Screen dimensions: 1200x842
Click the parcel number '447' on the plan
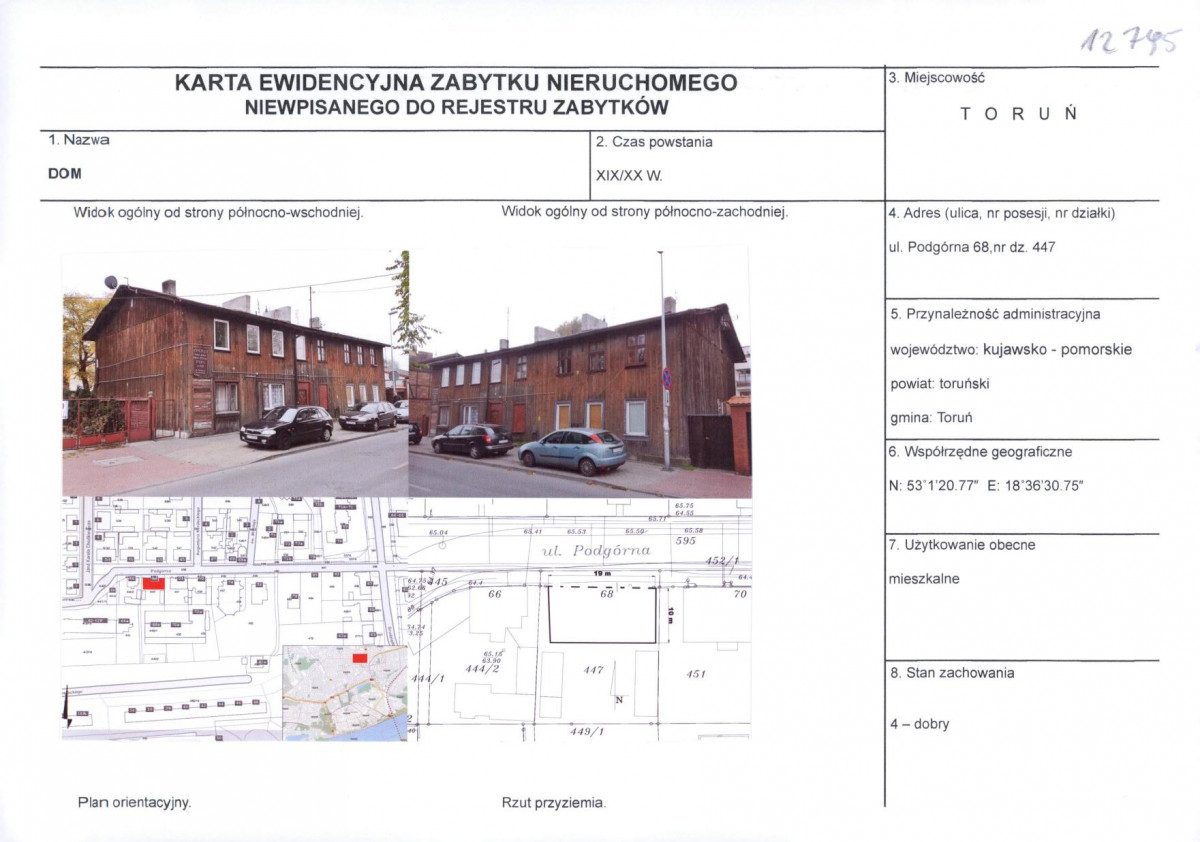tap(595, 669)
